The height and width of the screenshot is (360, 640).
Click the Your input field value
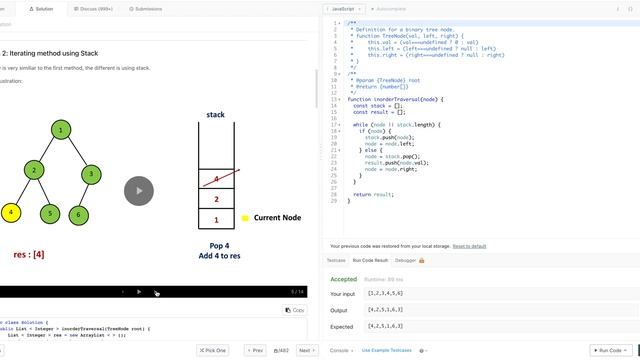click(x=501, y=293)
